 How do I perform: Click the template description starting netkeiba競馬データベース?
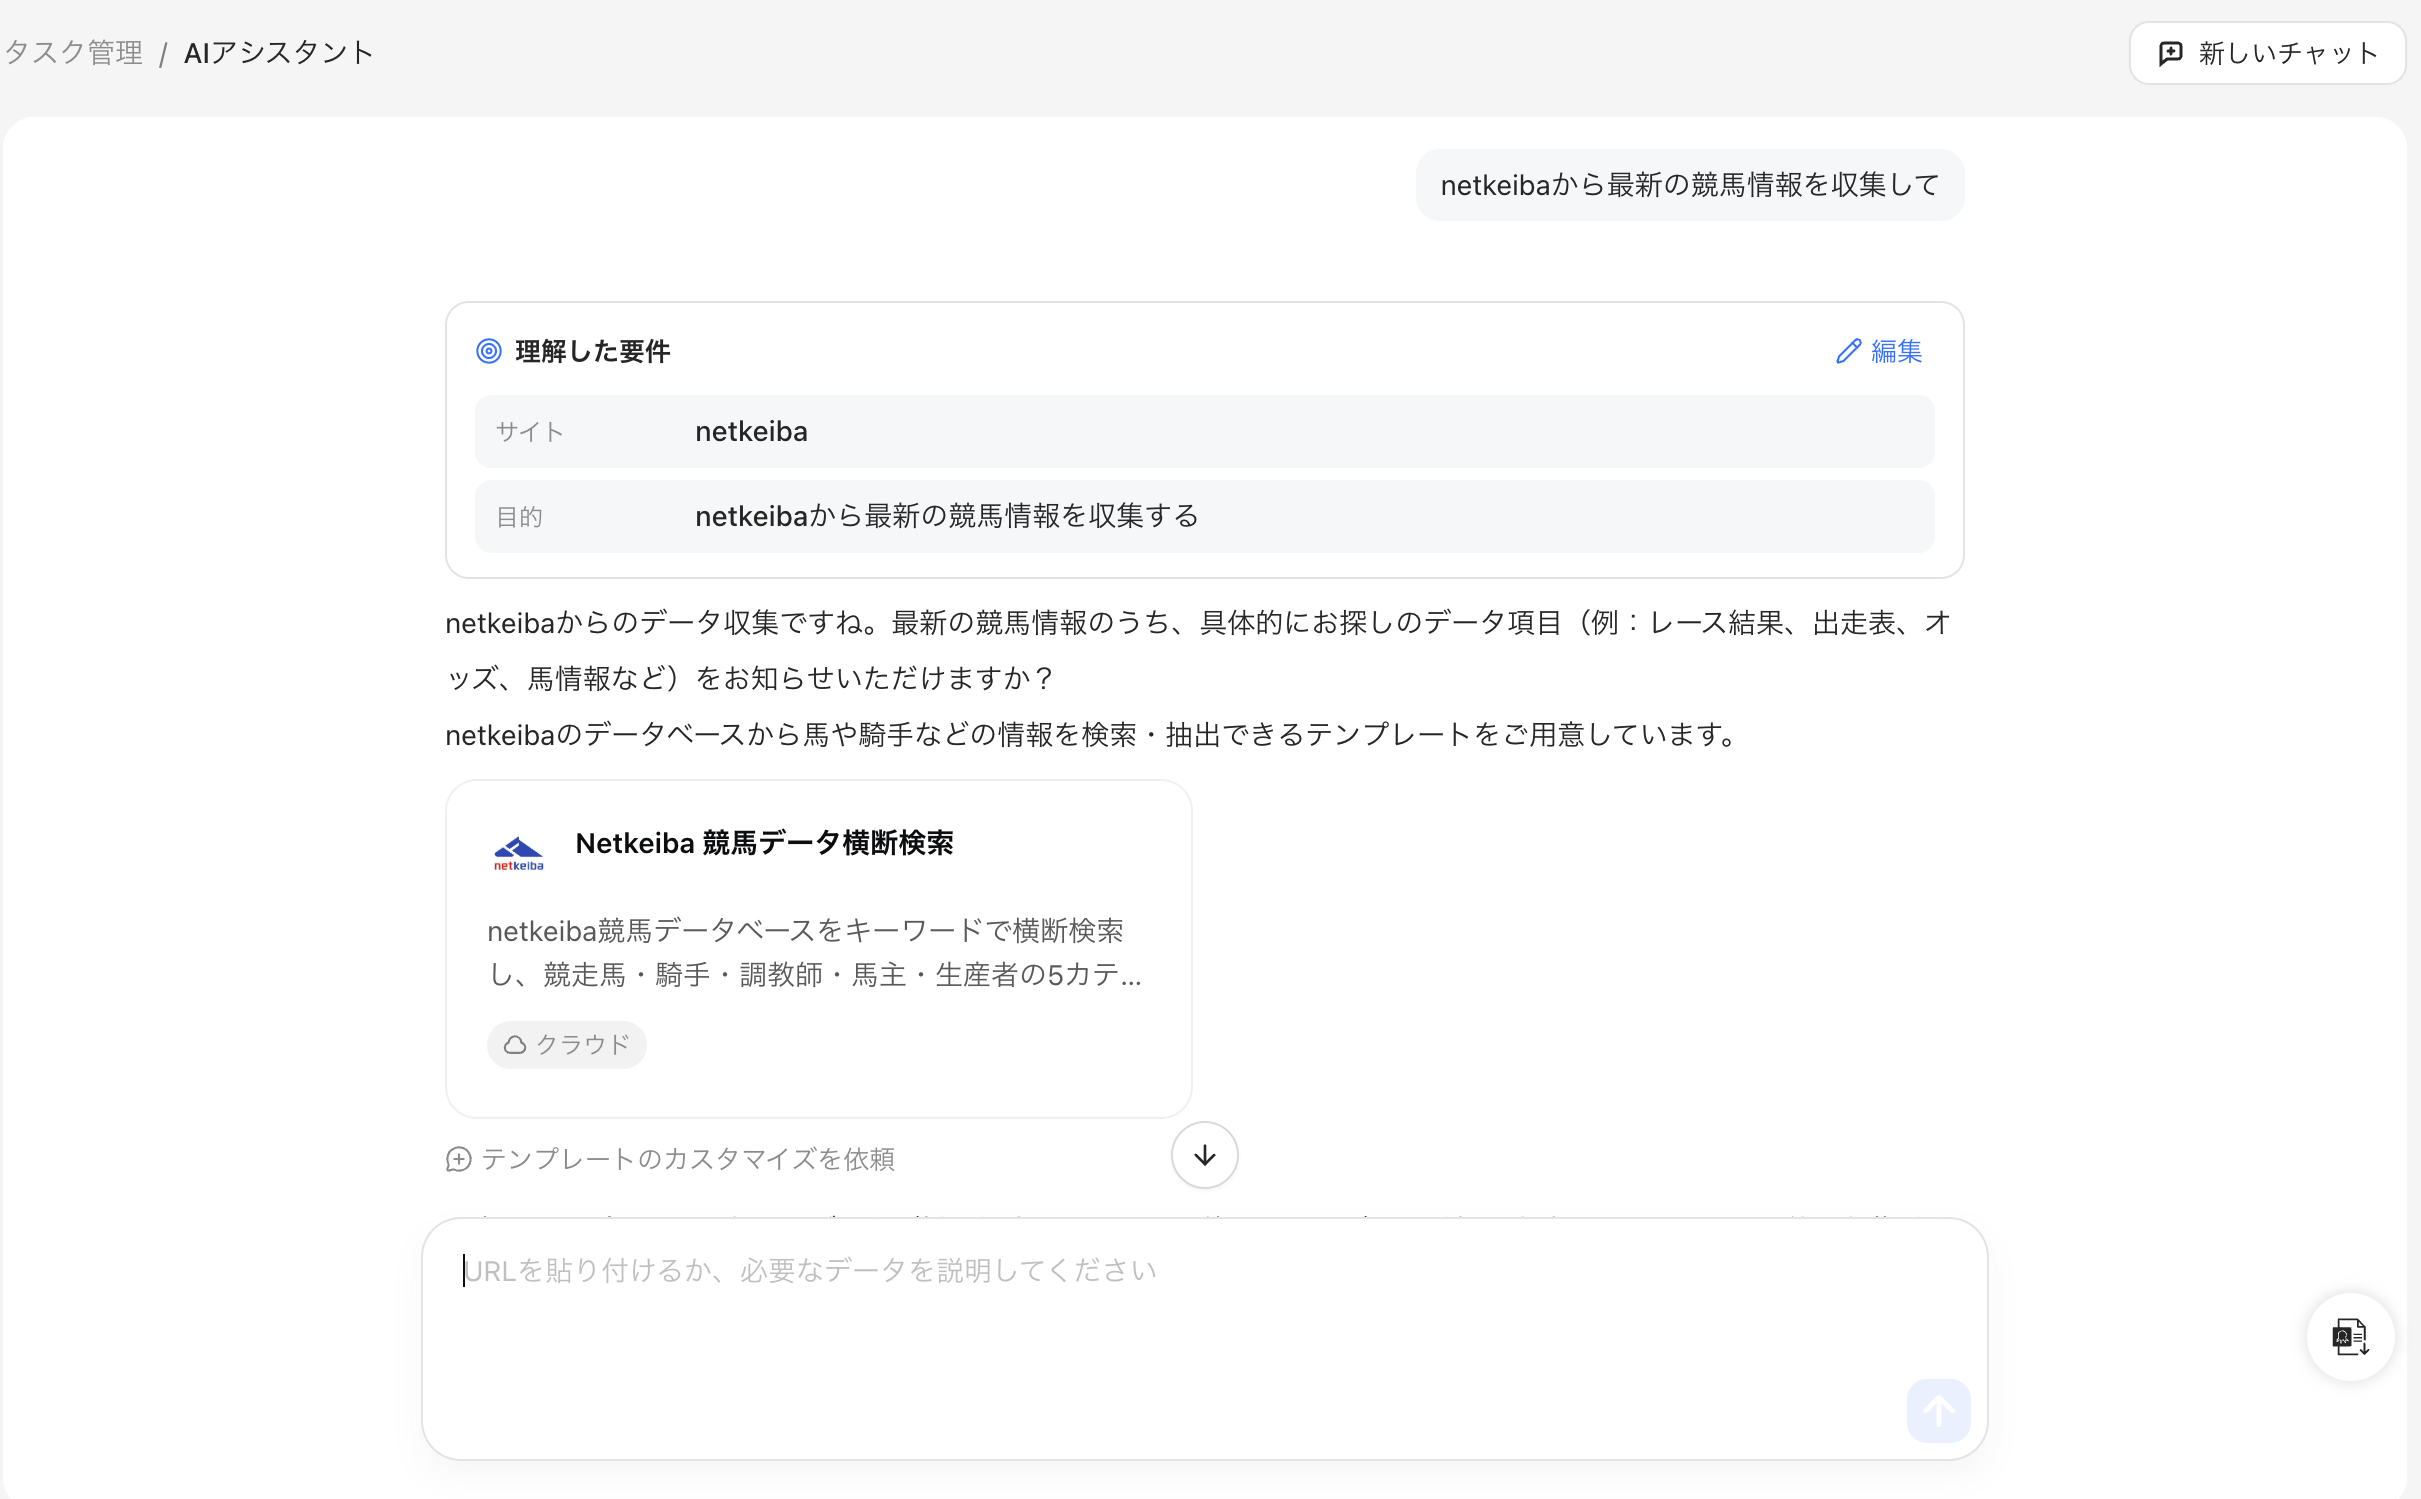click(x=814, y=953)
